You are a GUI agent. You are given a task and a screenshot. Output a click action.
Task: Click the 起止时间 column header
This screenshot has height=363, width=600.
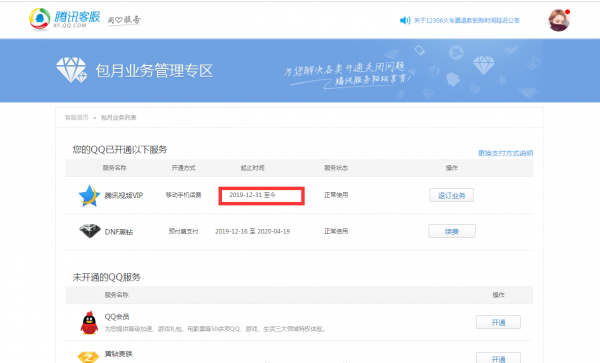253,168
